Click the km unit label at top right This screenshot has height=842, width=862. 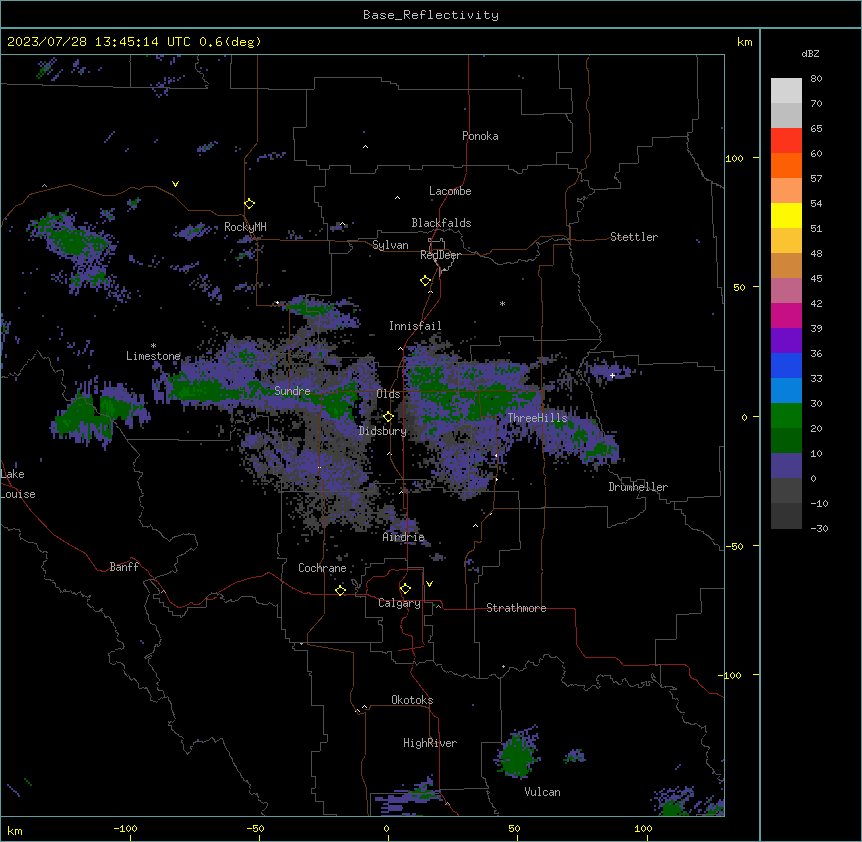(x=745, y=42)
